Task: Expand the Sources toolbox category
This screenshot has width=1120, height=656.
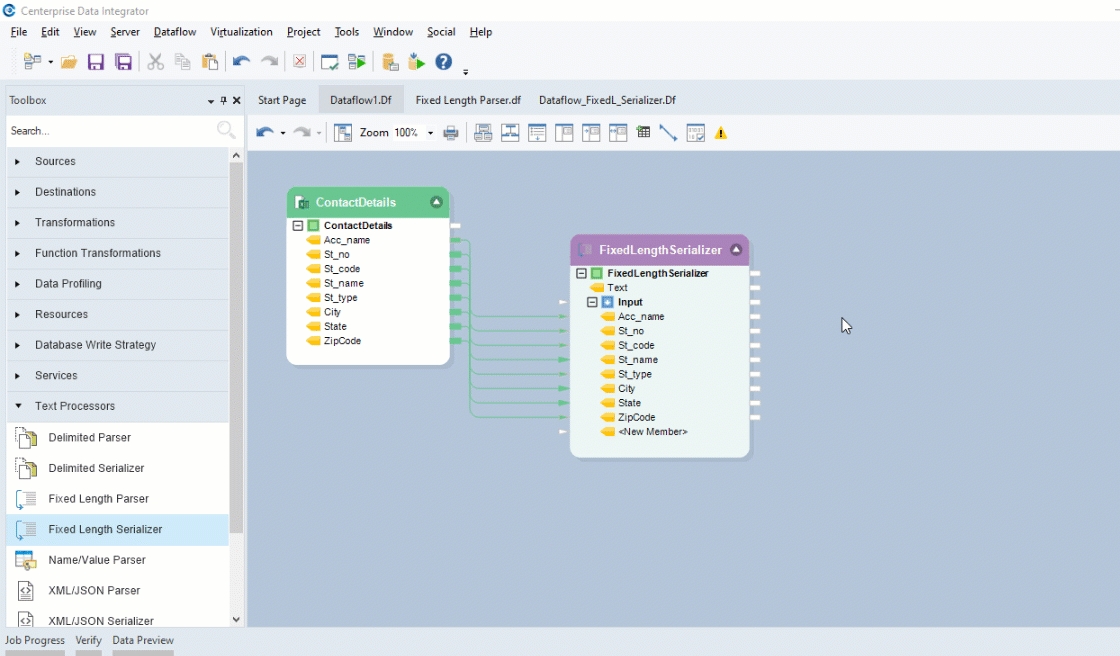Action: [x=55, y=161]
